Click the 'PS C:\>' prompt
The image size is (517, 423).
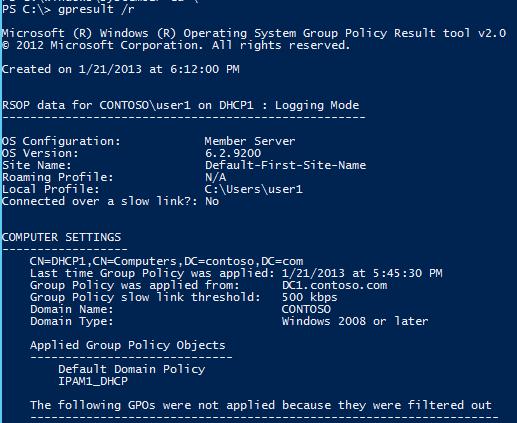click(x=26, y=9)
